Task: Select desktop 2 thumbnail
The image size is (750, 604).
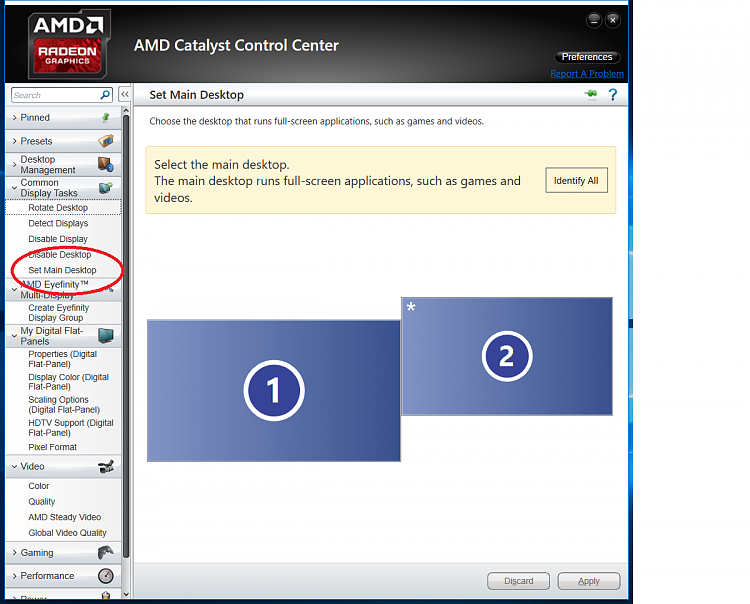Action: click(x=507, y=356)
